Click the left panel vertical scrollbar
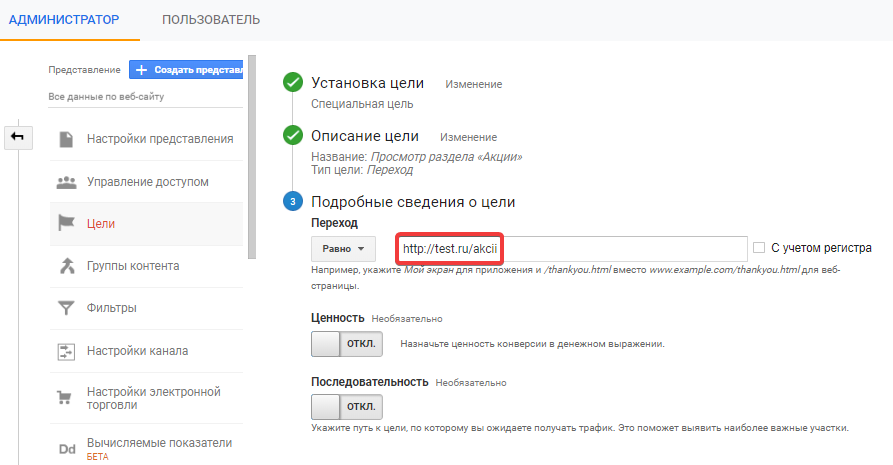Screen dimensions: 893x465 [252, 157]
